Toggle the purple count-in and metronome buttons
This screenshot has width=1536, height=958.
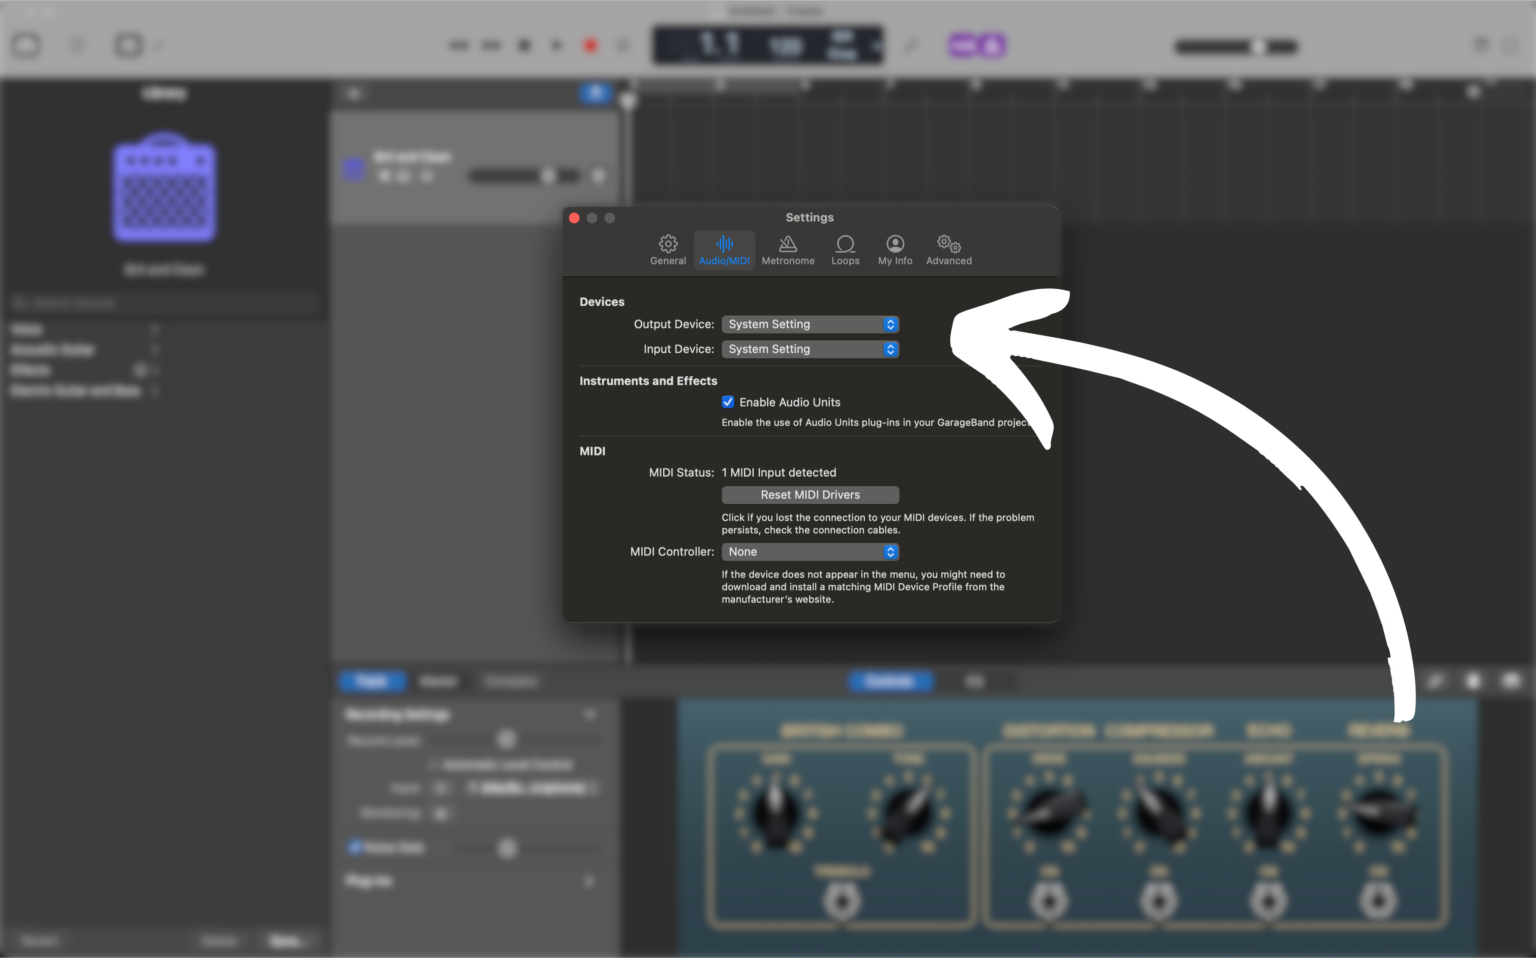point(977,46)
